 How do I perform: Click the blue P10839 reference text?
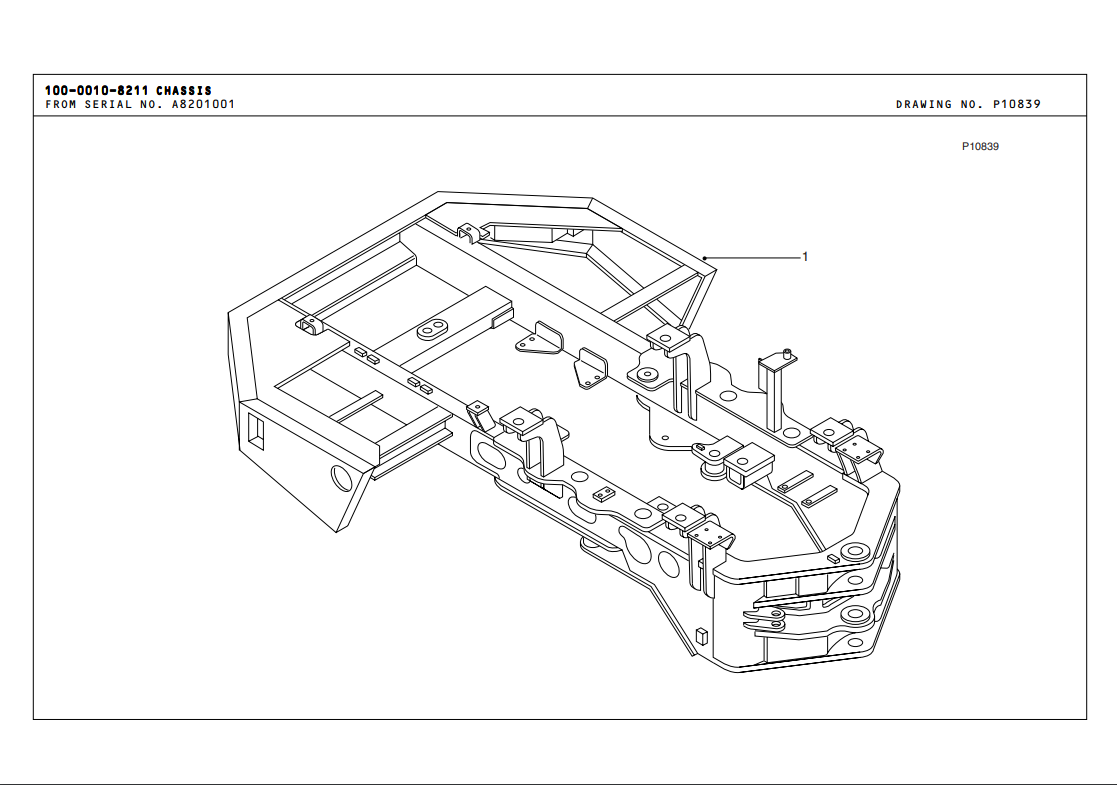point(980,147)
